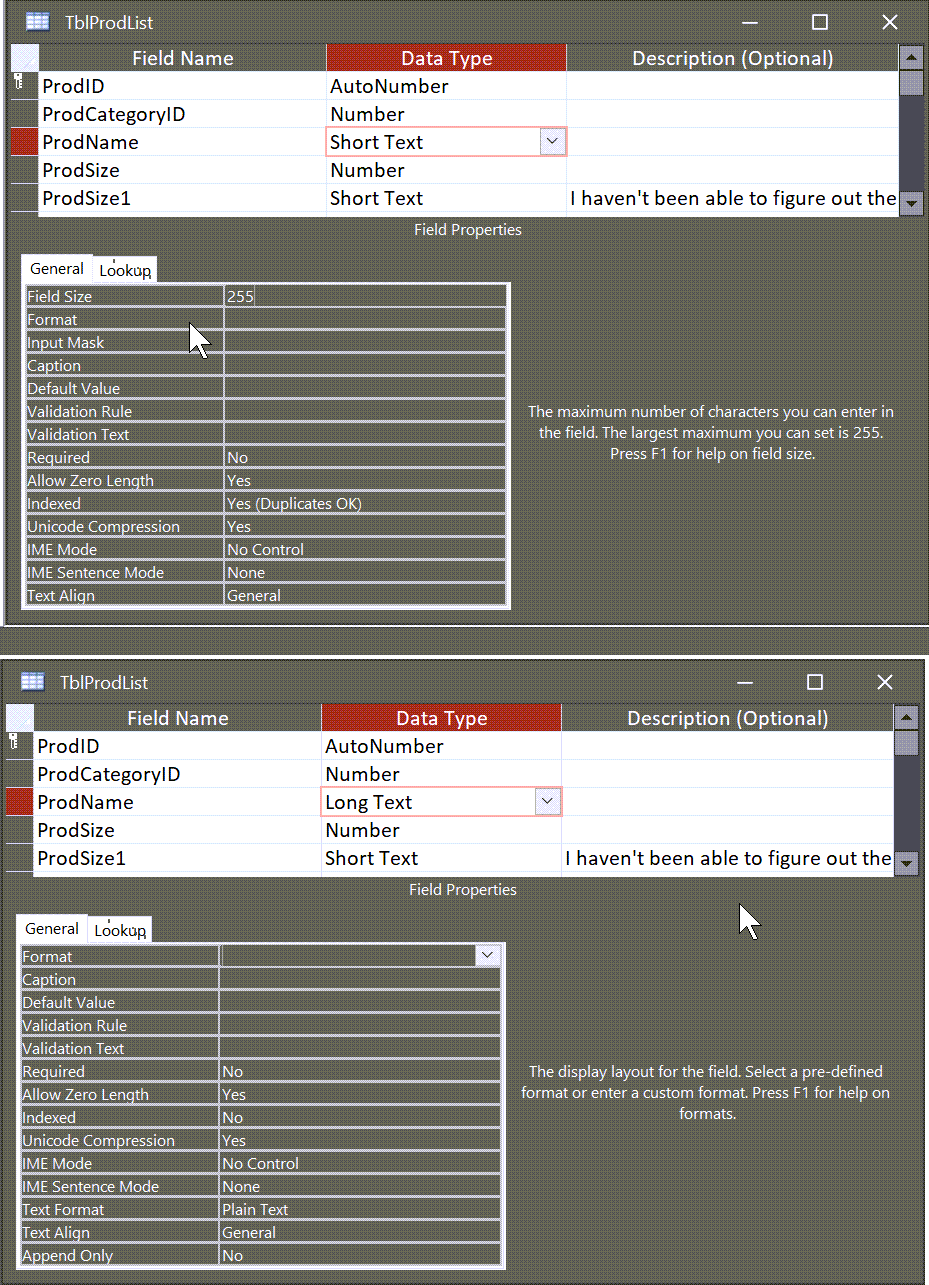
Task: Click IME Mode value in upper window
Action: (365, 549)
